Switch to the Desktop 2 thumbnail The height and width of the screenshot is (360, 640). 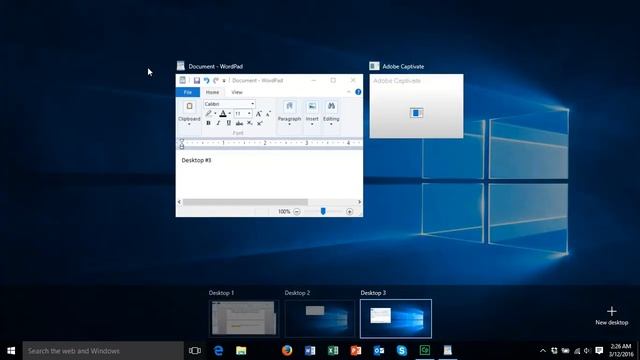click(x=320, y=318)
